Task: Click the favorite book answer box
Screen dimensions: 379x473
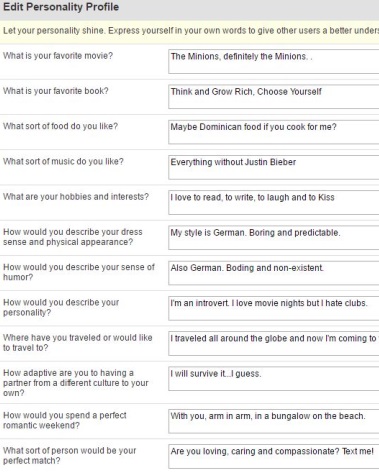Action: (x=274, y=97)
